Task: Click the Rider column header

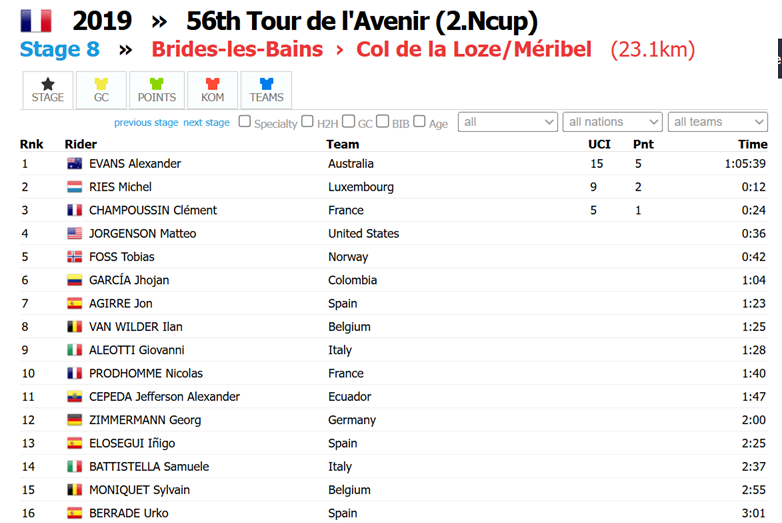Action: [x=81, y=144]
